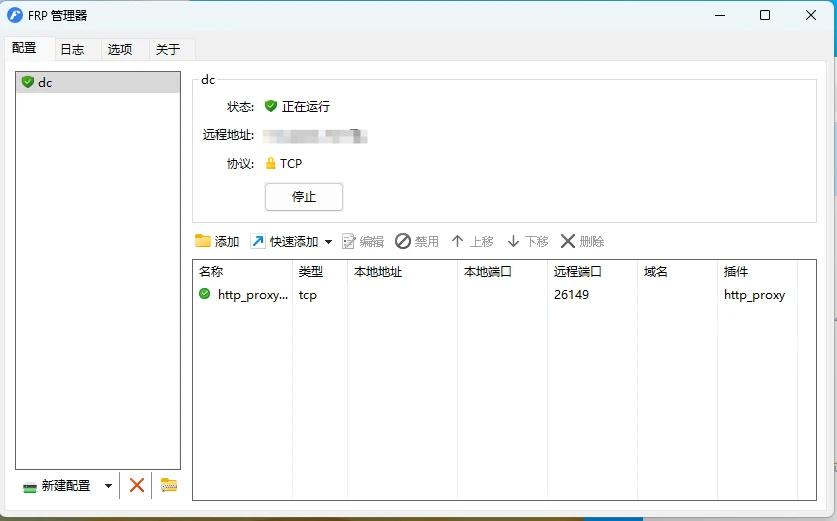This screenshot has height=521, width=837.
Task: Expand the 快速添加 dropdown arrow
Action: [328, 242]
